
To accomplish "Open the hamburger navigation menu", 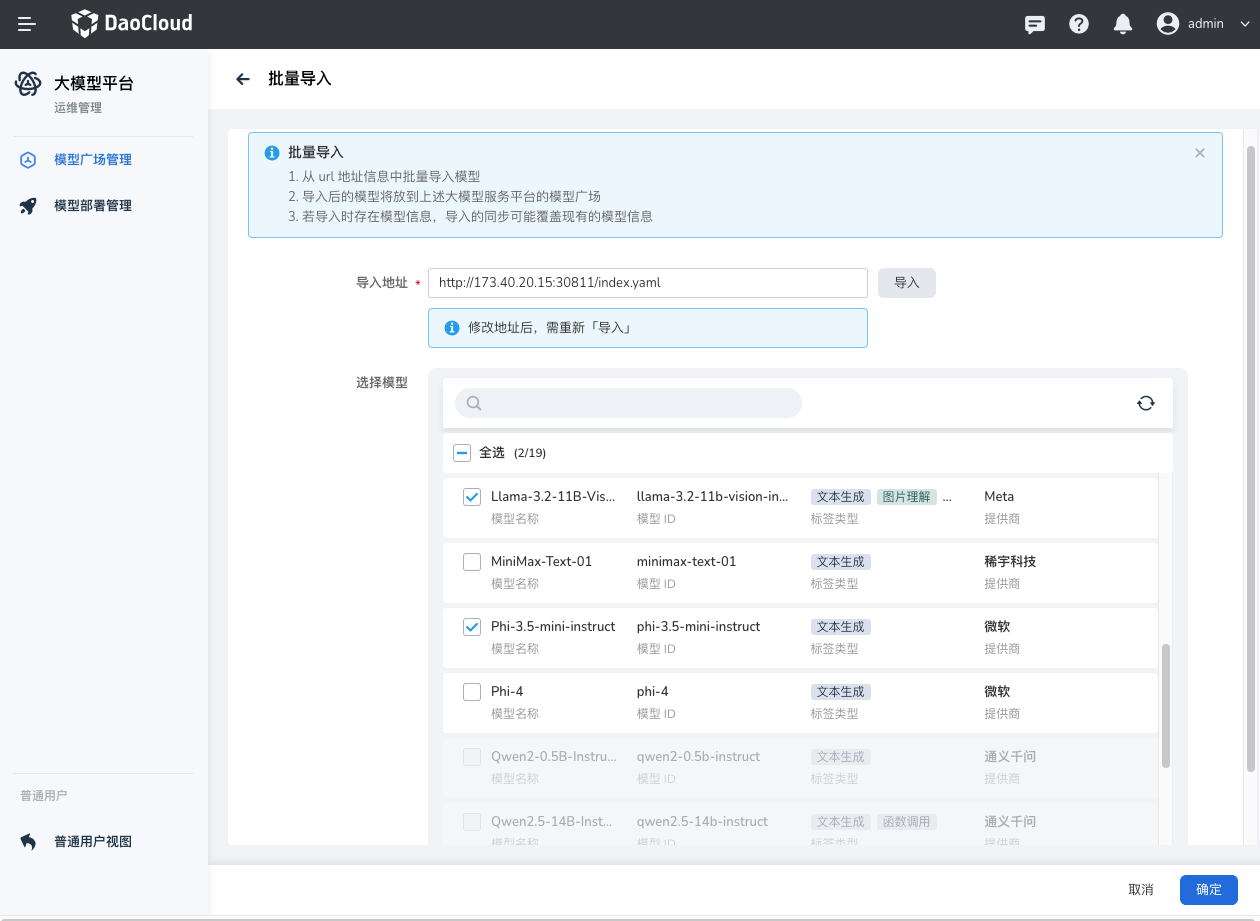I will pyautogui.click(x=27, y=24).
